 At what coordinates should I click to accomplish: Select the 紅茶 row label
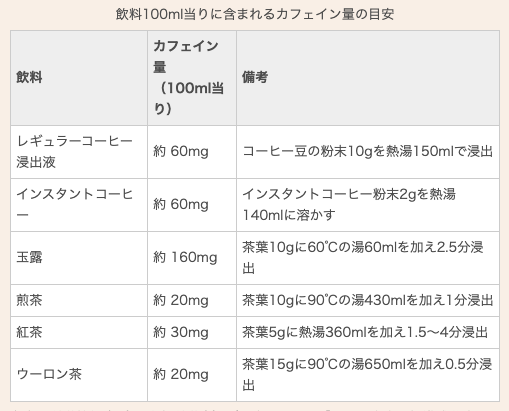pyautogui.click(x=29, y=332)
